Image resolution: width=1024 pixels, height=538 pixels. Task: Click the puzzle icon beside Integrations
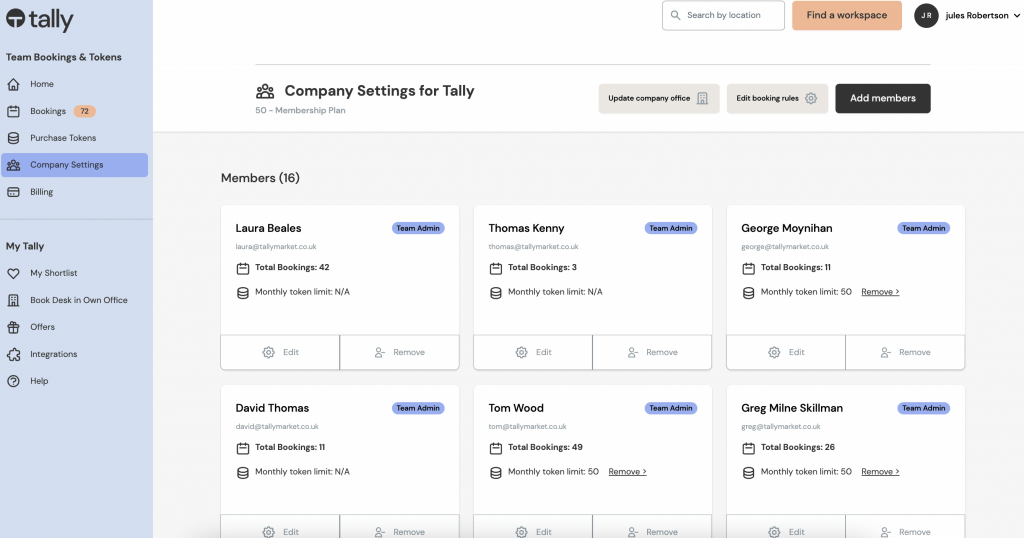point(13,354)
